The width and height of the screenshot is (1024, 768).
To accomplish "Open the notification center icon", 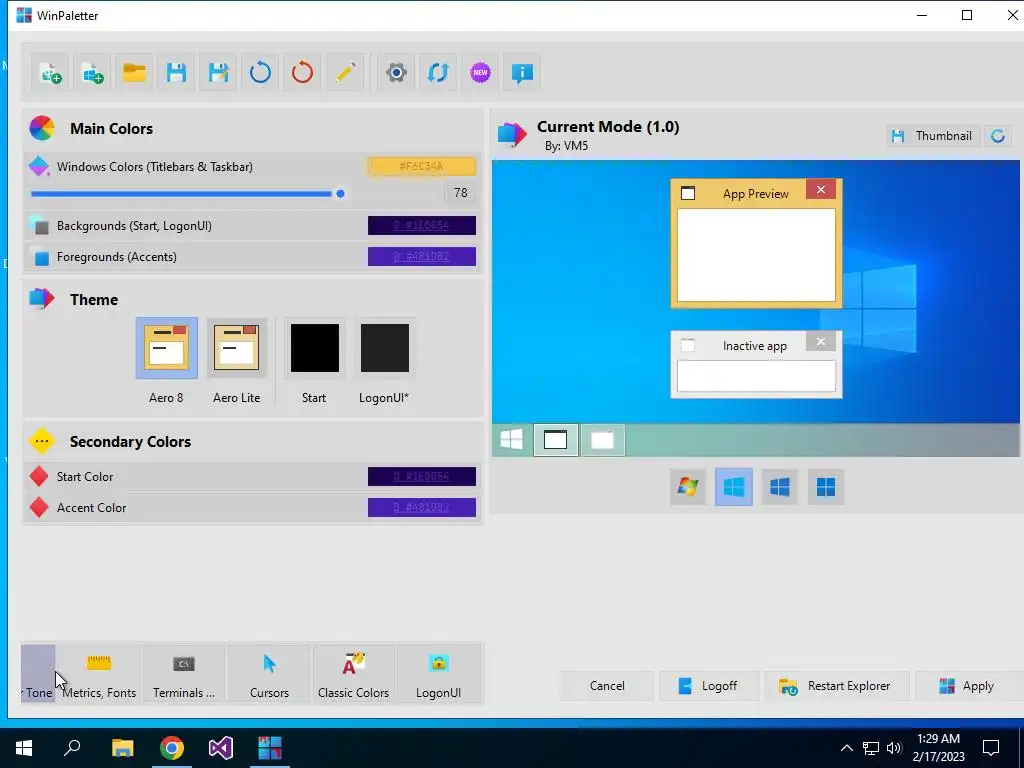I will click(991, 748).
